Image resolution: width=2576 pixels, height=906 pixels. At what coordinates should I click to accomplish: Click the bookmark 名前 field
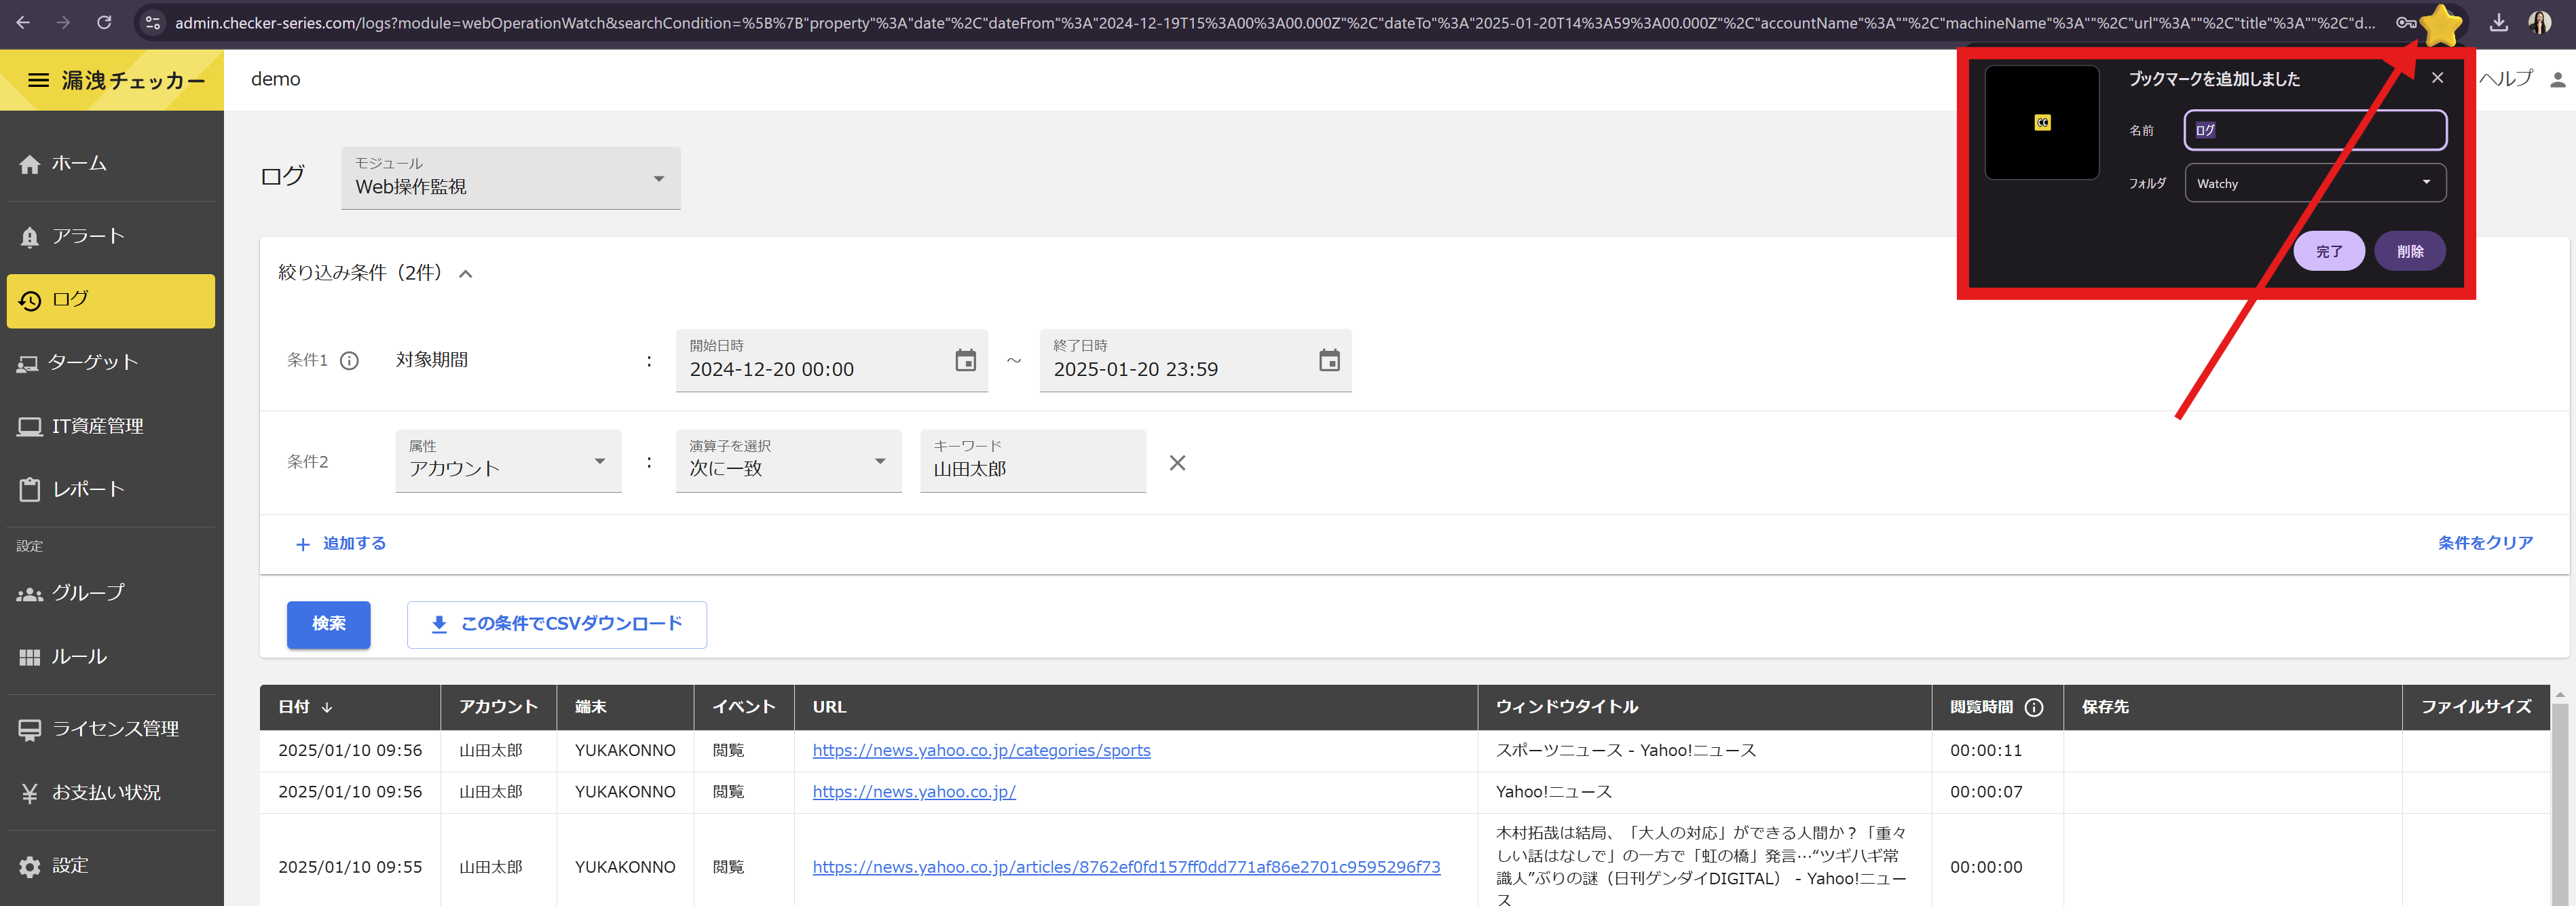2315,130
